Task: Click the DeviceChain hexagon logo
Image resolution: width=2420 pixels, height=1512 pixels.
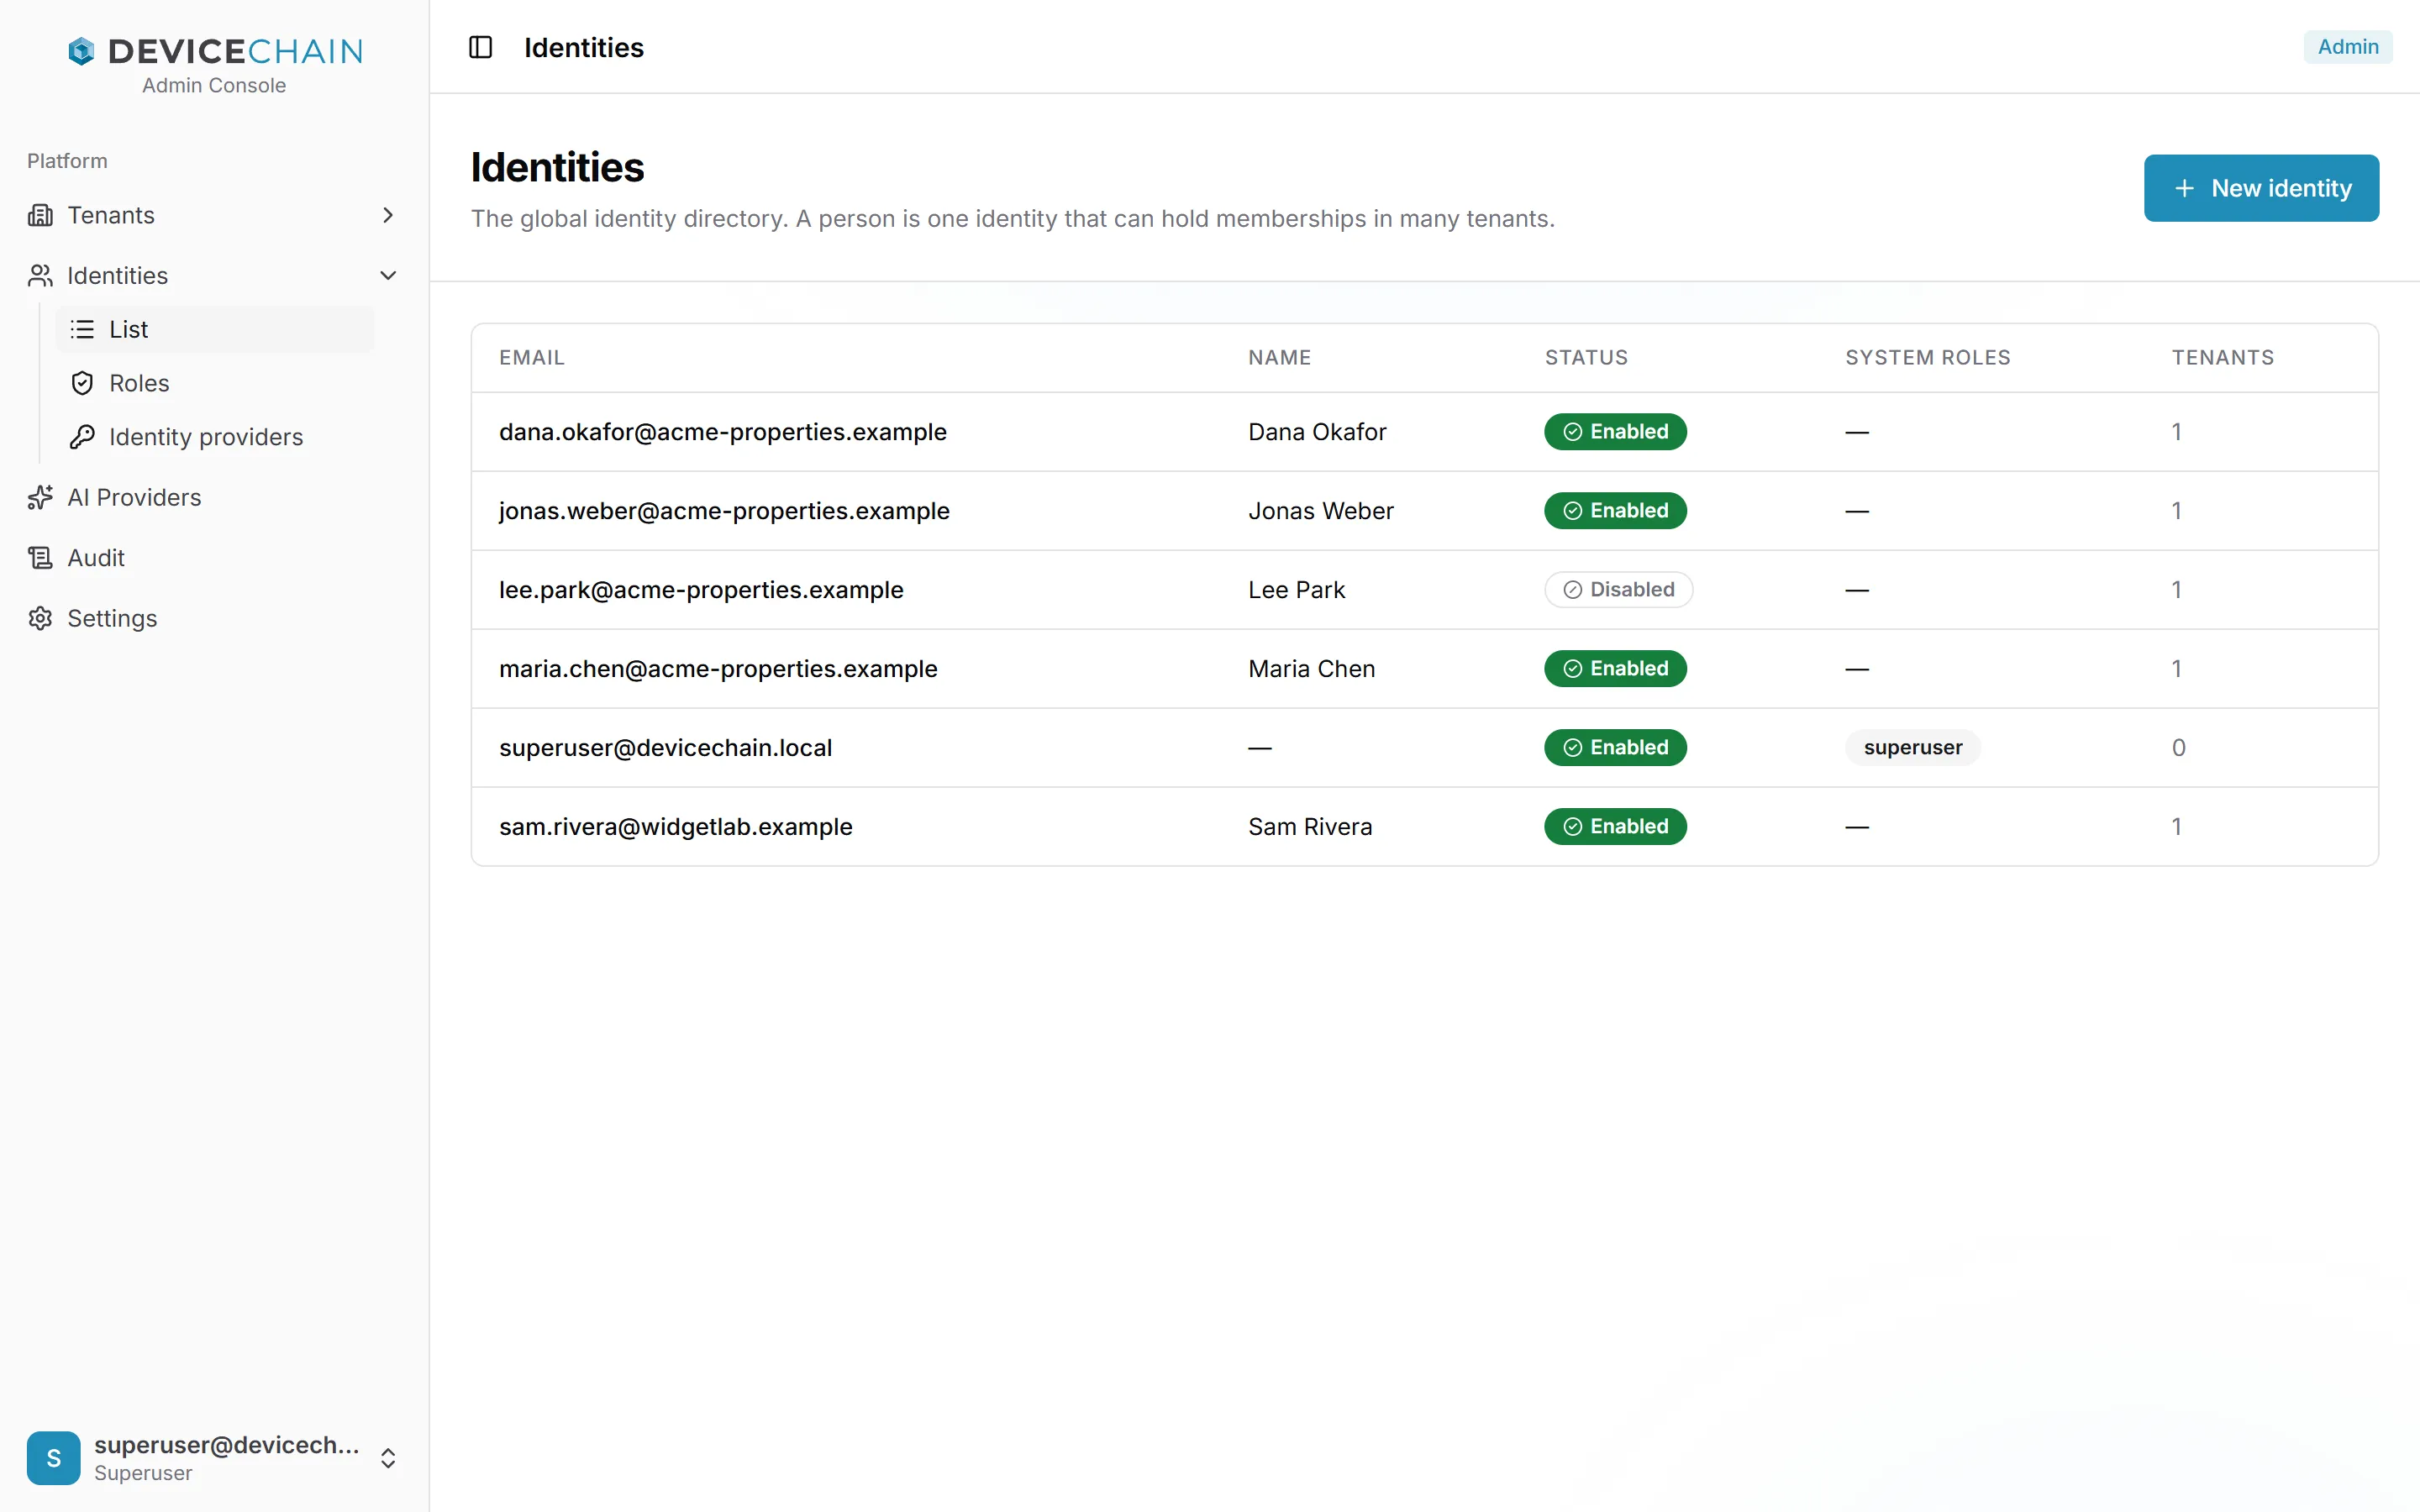Action: click(x=81, y=51)
